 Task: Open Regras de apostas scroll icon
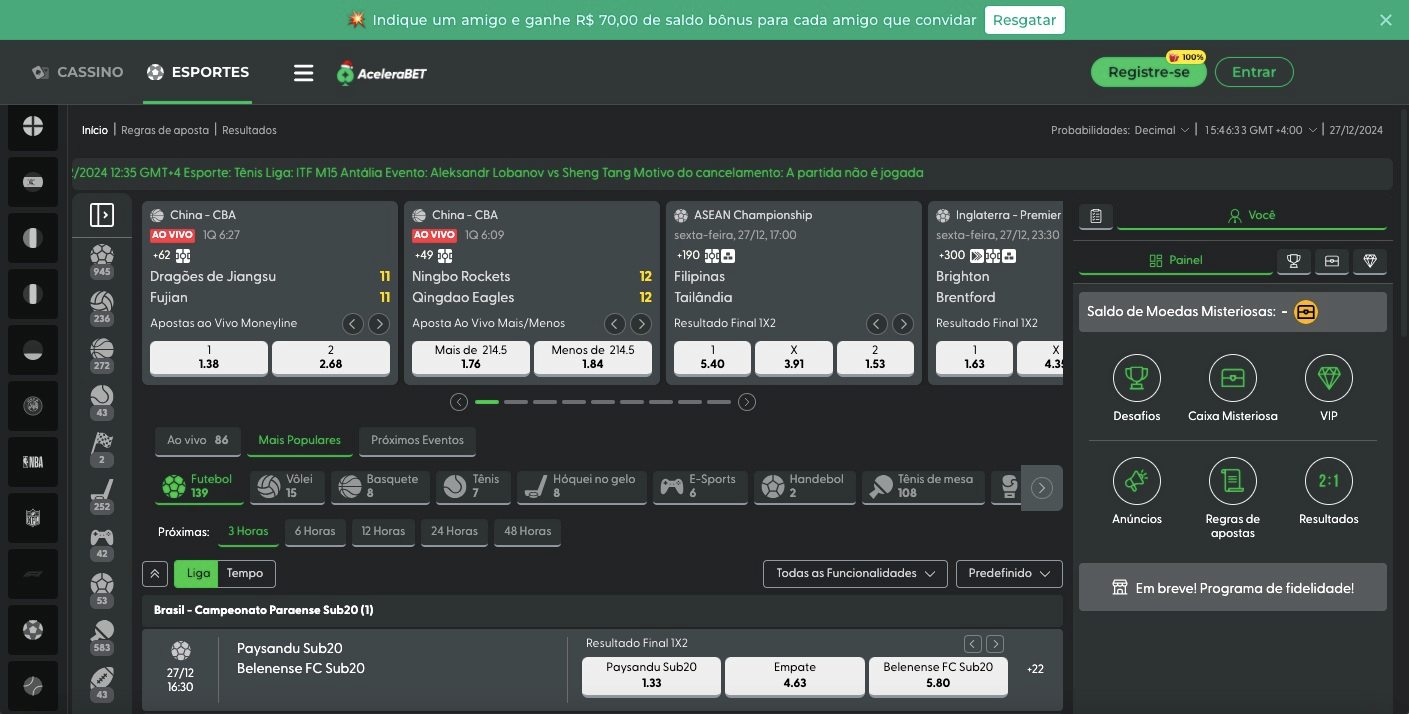point(1233,481)
